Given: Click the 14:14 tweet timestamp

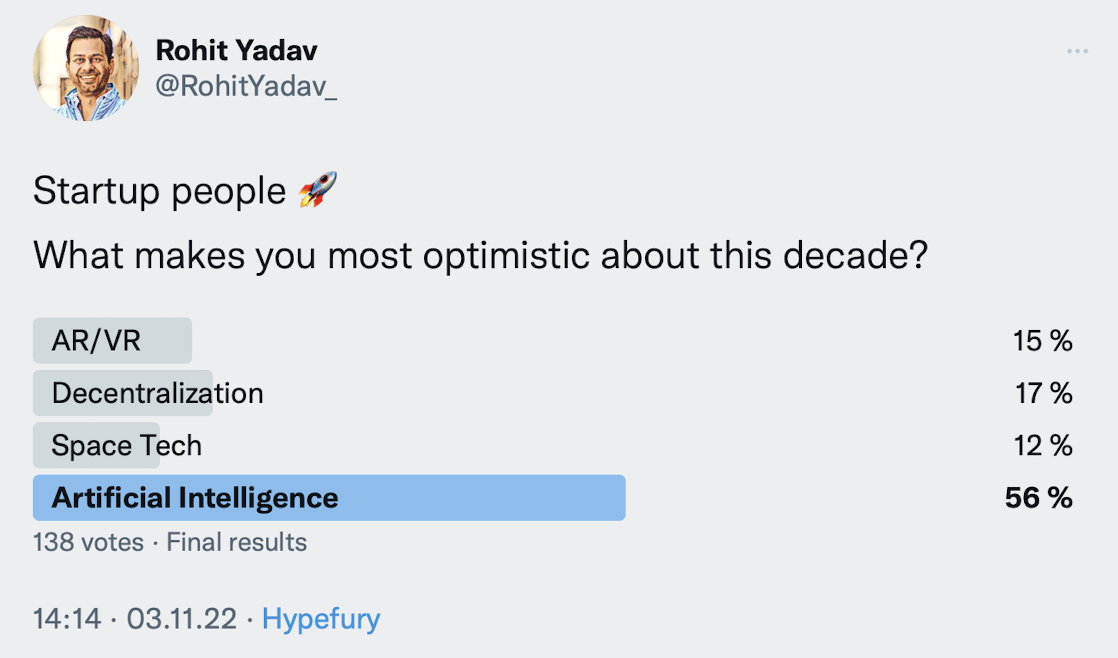Looking at the screenshot, I should pos(67,619).
